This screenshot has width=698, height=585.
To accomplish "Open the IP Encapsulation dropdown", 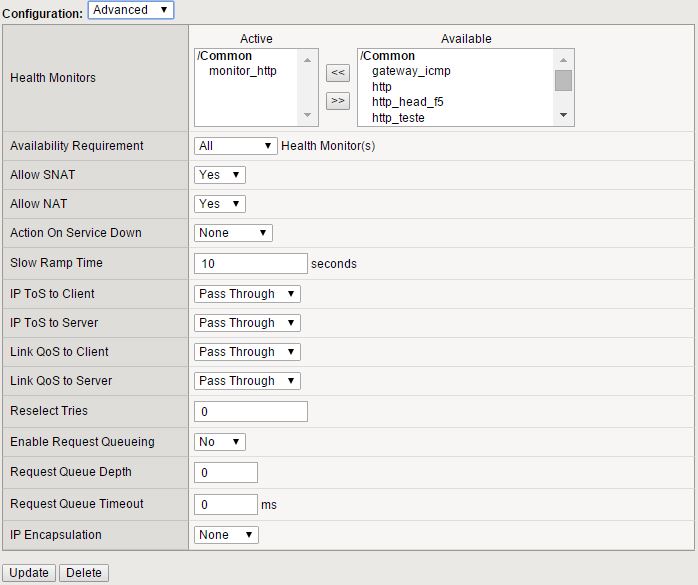I will [x=226, y=535].
